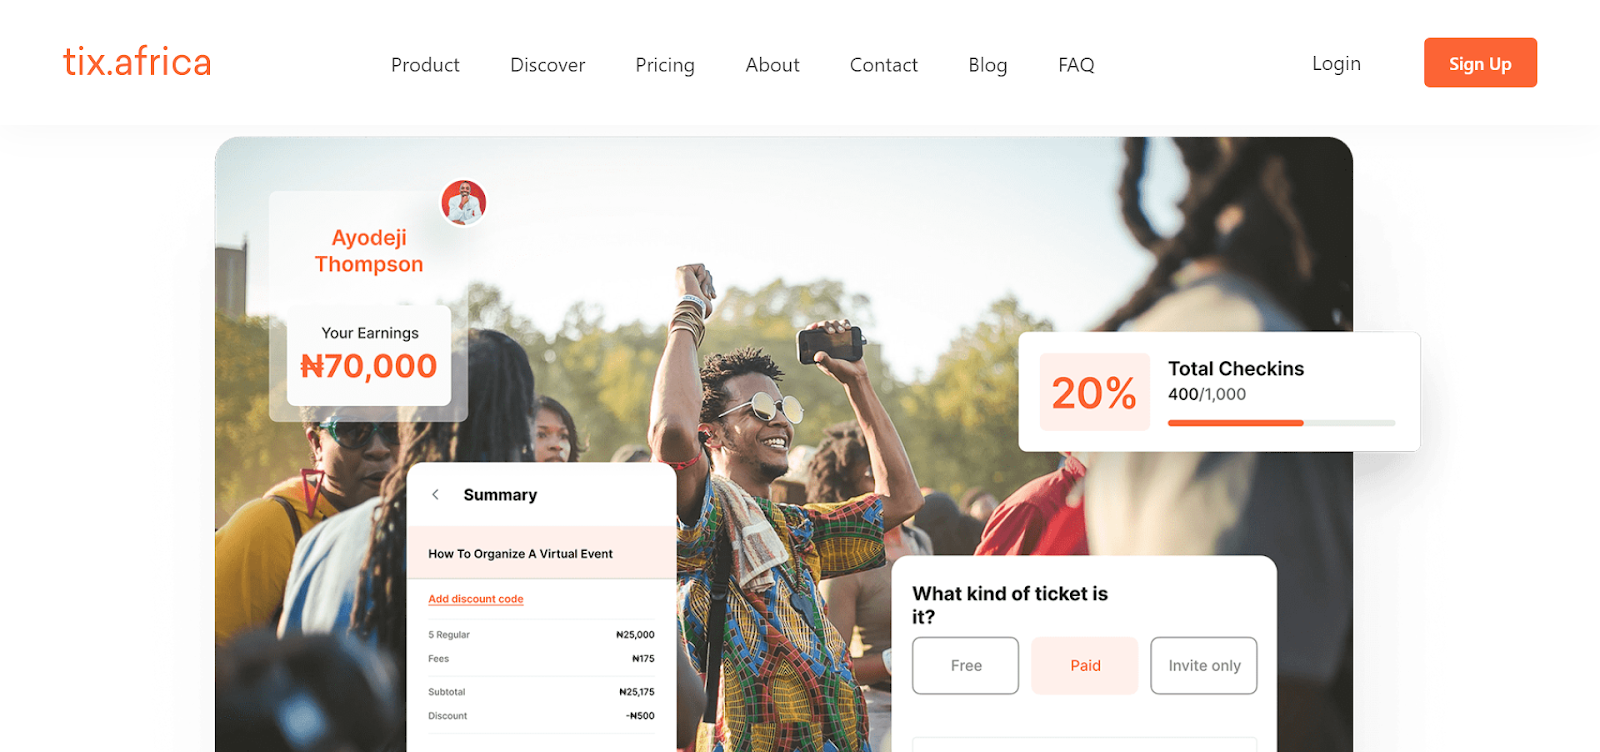The height and width of the screenshot is (752, 1600).
Task: Open the Discover menu item
Action: [547, 65]
